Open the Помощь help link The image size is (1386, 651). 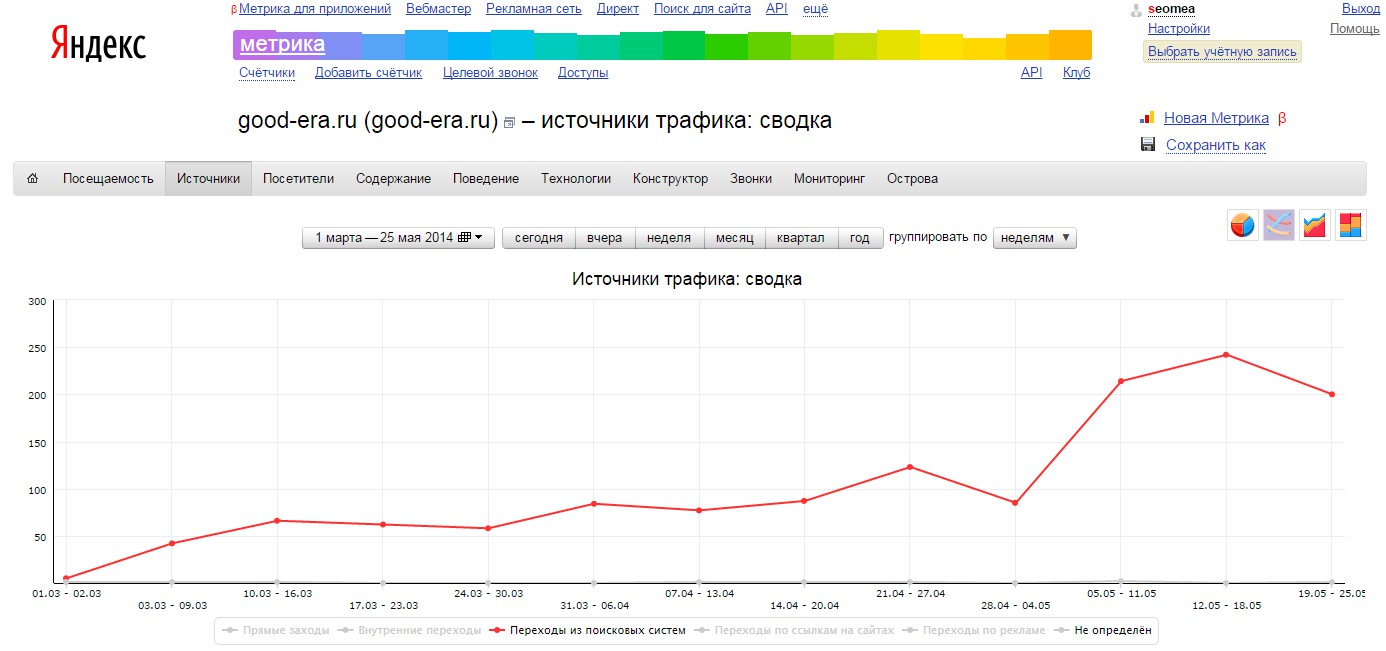point(1355,29)
